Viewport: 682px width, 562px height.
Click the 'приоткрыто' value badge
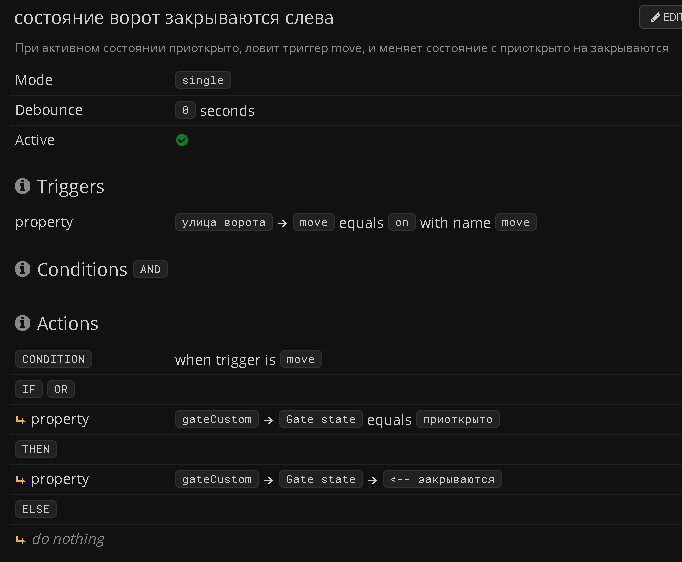[457, 419]
